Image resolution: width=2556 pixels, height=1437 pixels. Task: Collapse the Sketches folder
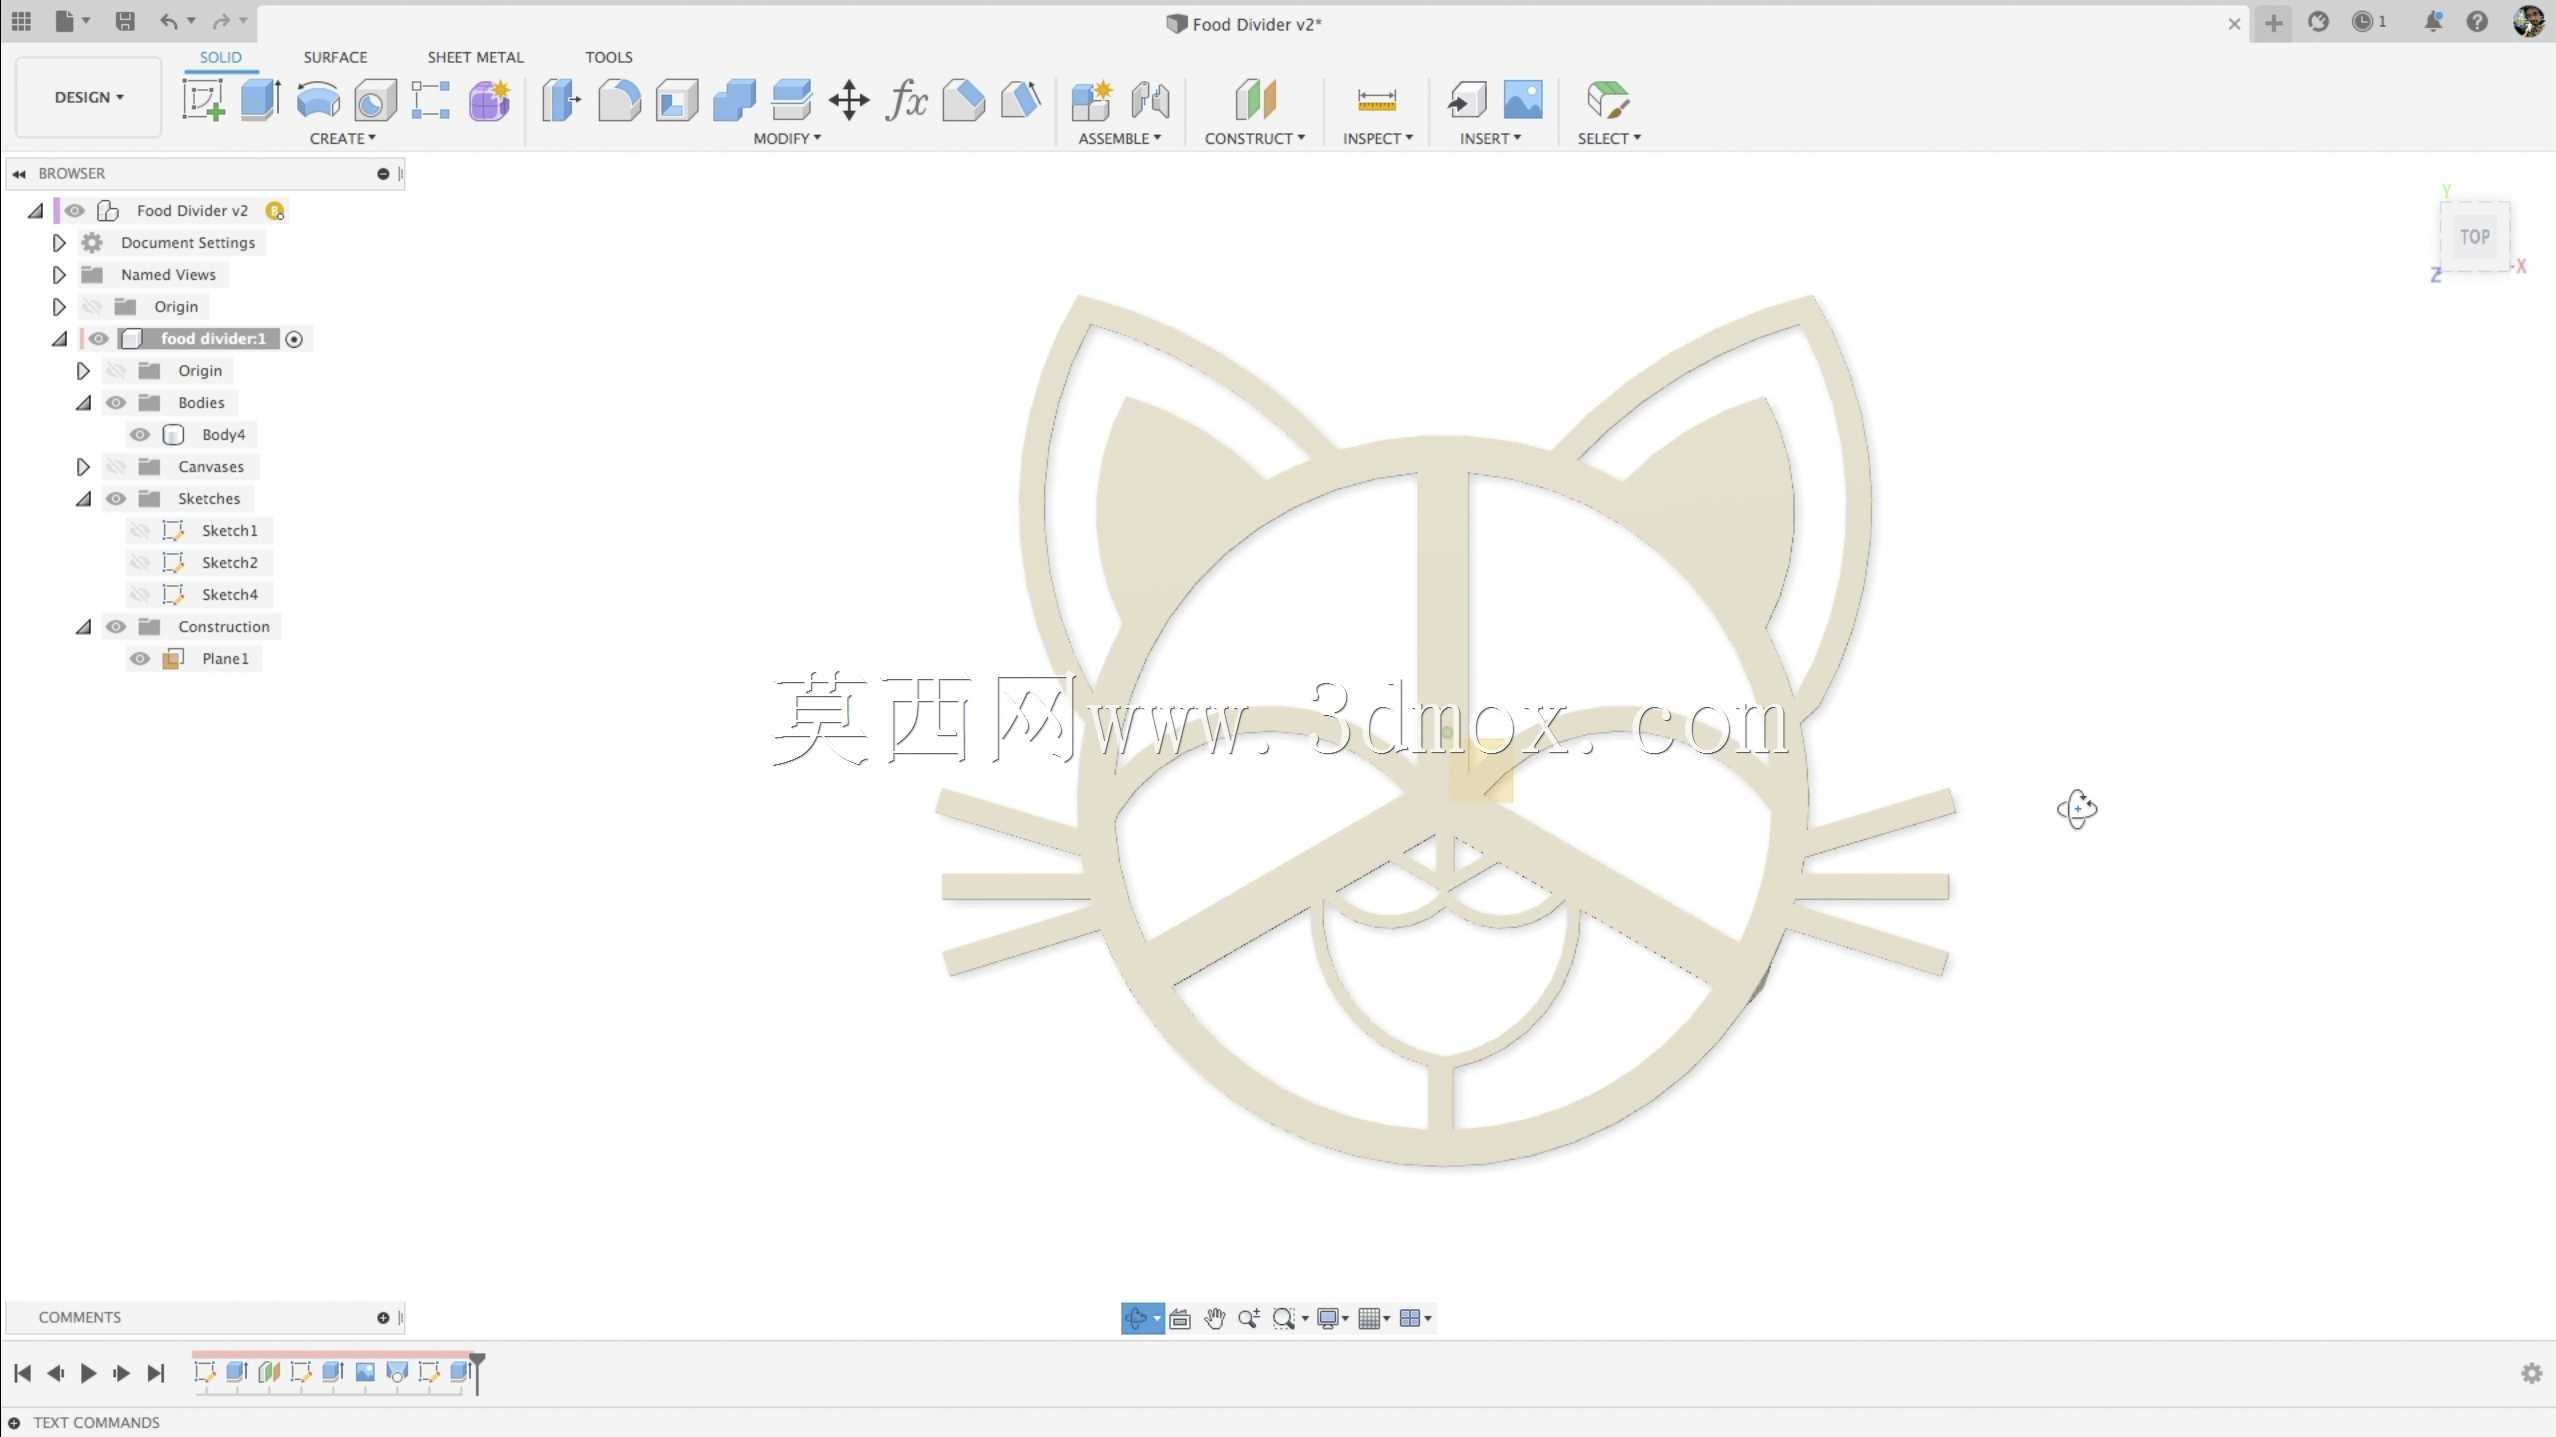click(x=84, y=499)
